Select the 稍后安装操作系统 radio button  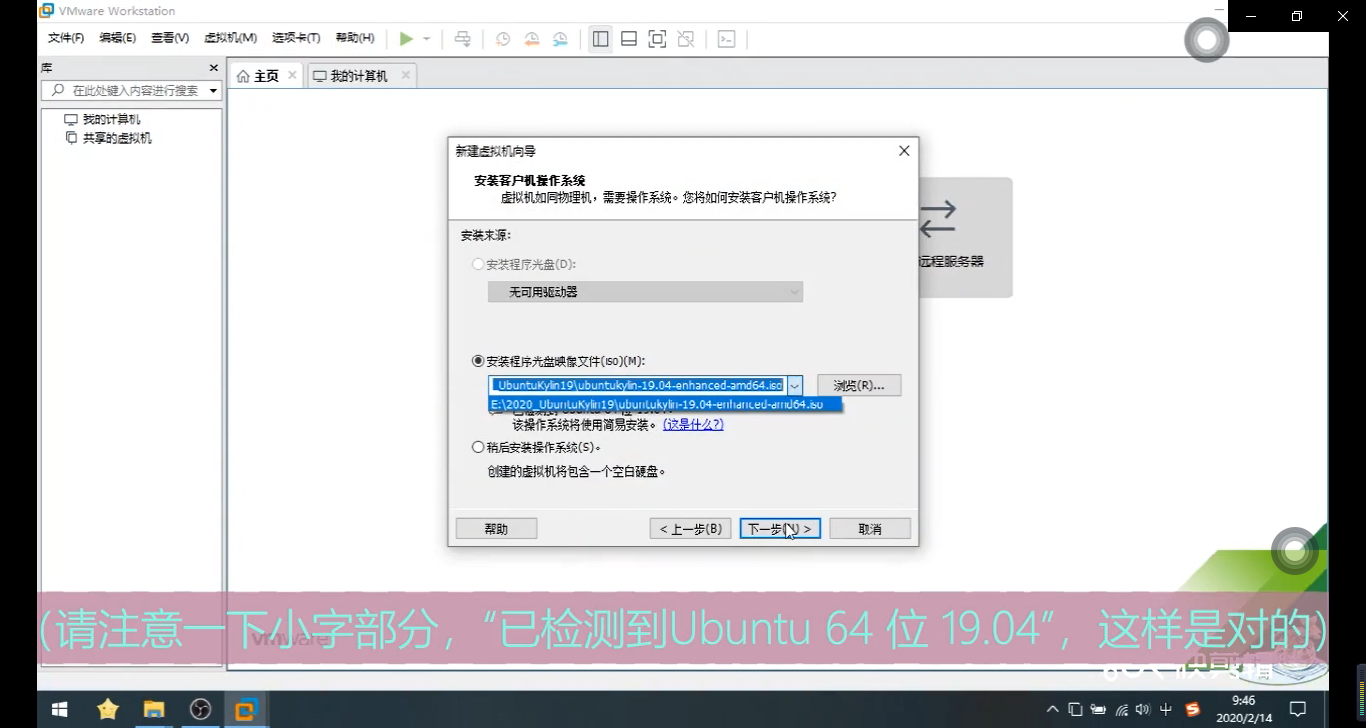(x=477, y=447)
